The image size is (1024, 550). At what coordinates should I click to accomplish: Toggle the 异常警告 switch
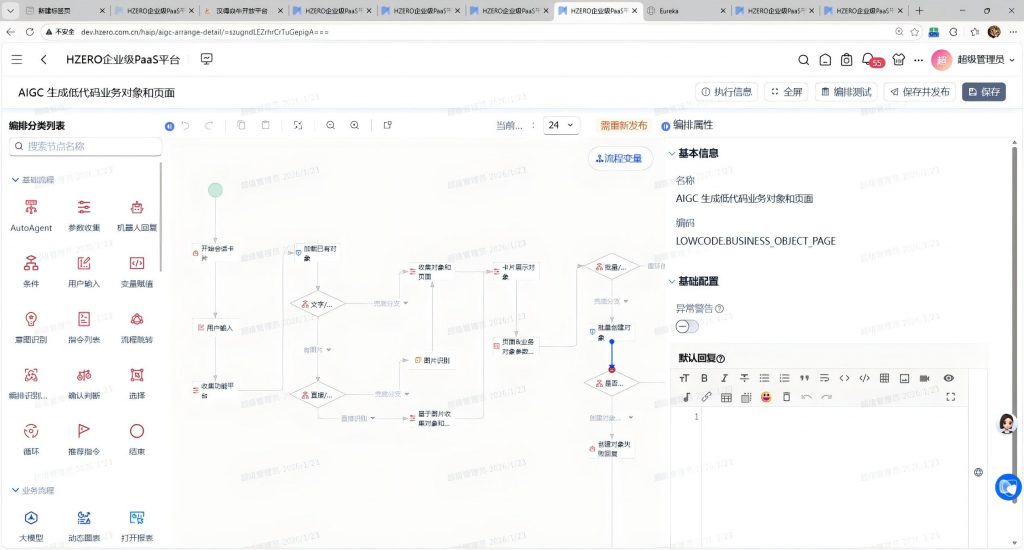pos(687,326)
